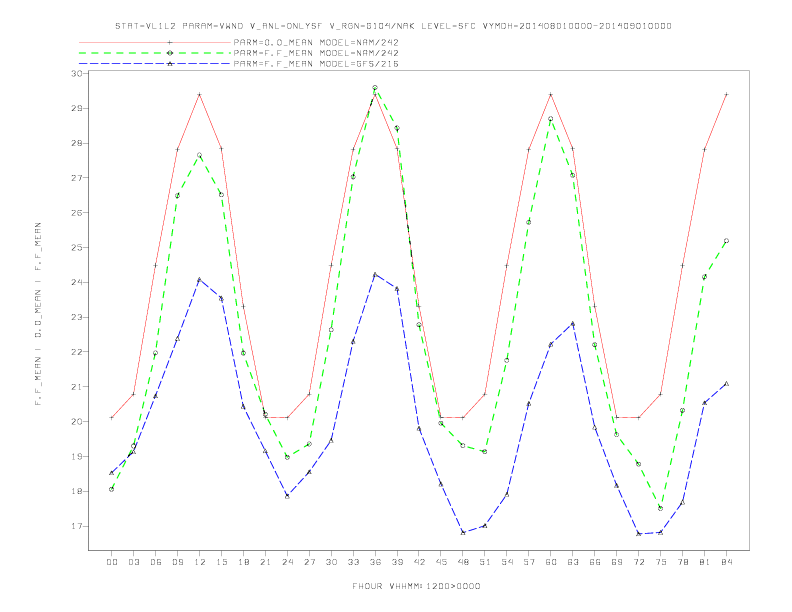
Task: Click y-axis tick label 18
Action: 77,491
